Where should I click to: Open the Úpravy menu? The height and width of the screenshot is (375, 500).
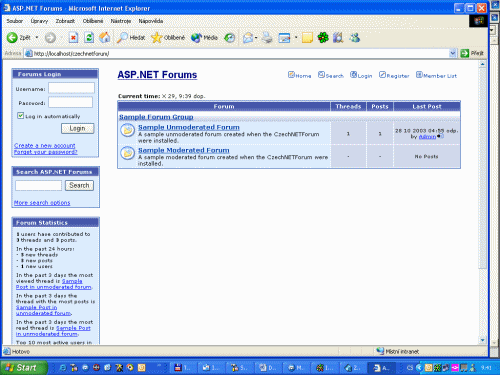pyautogui.click(x=39, y=21)
